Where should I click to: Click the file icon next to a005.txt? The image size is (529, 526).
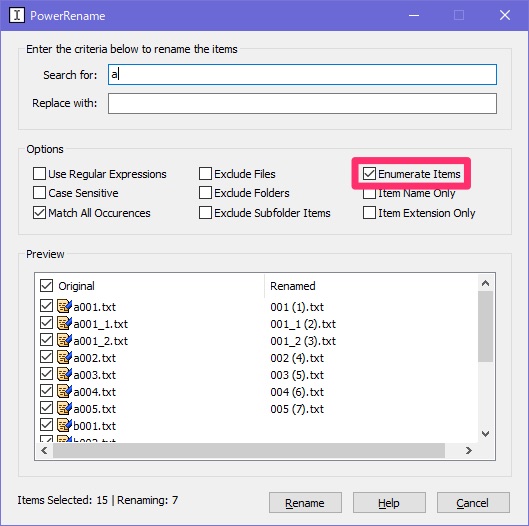point(64,408)
